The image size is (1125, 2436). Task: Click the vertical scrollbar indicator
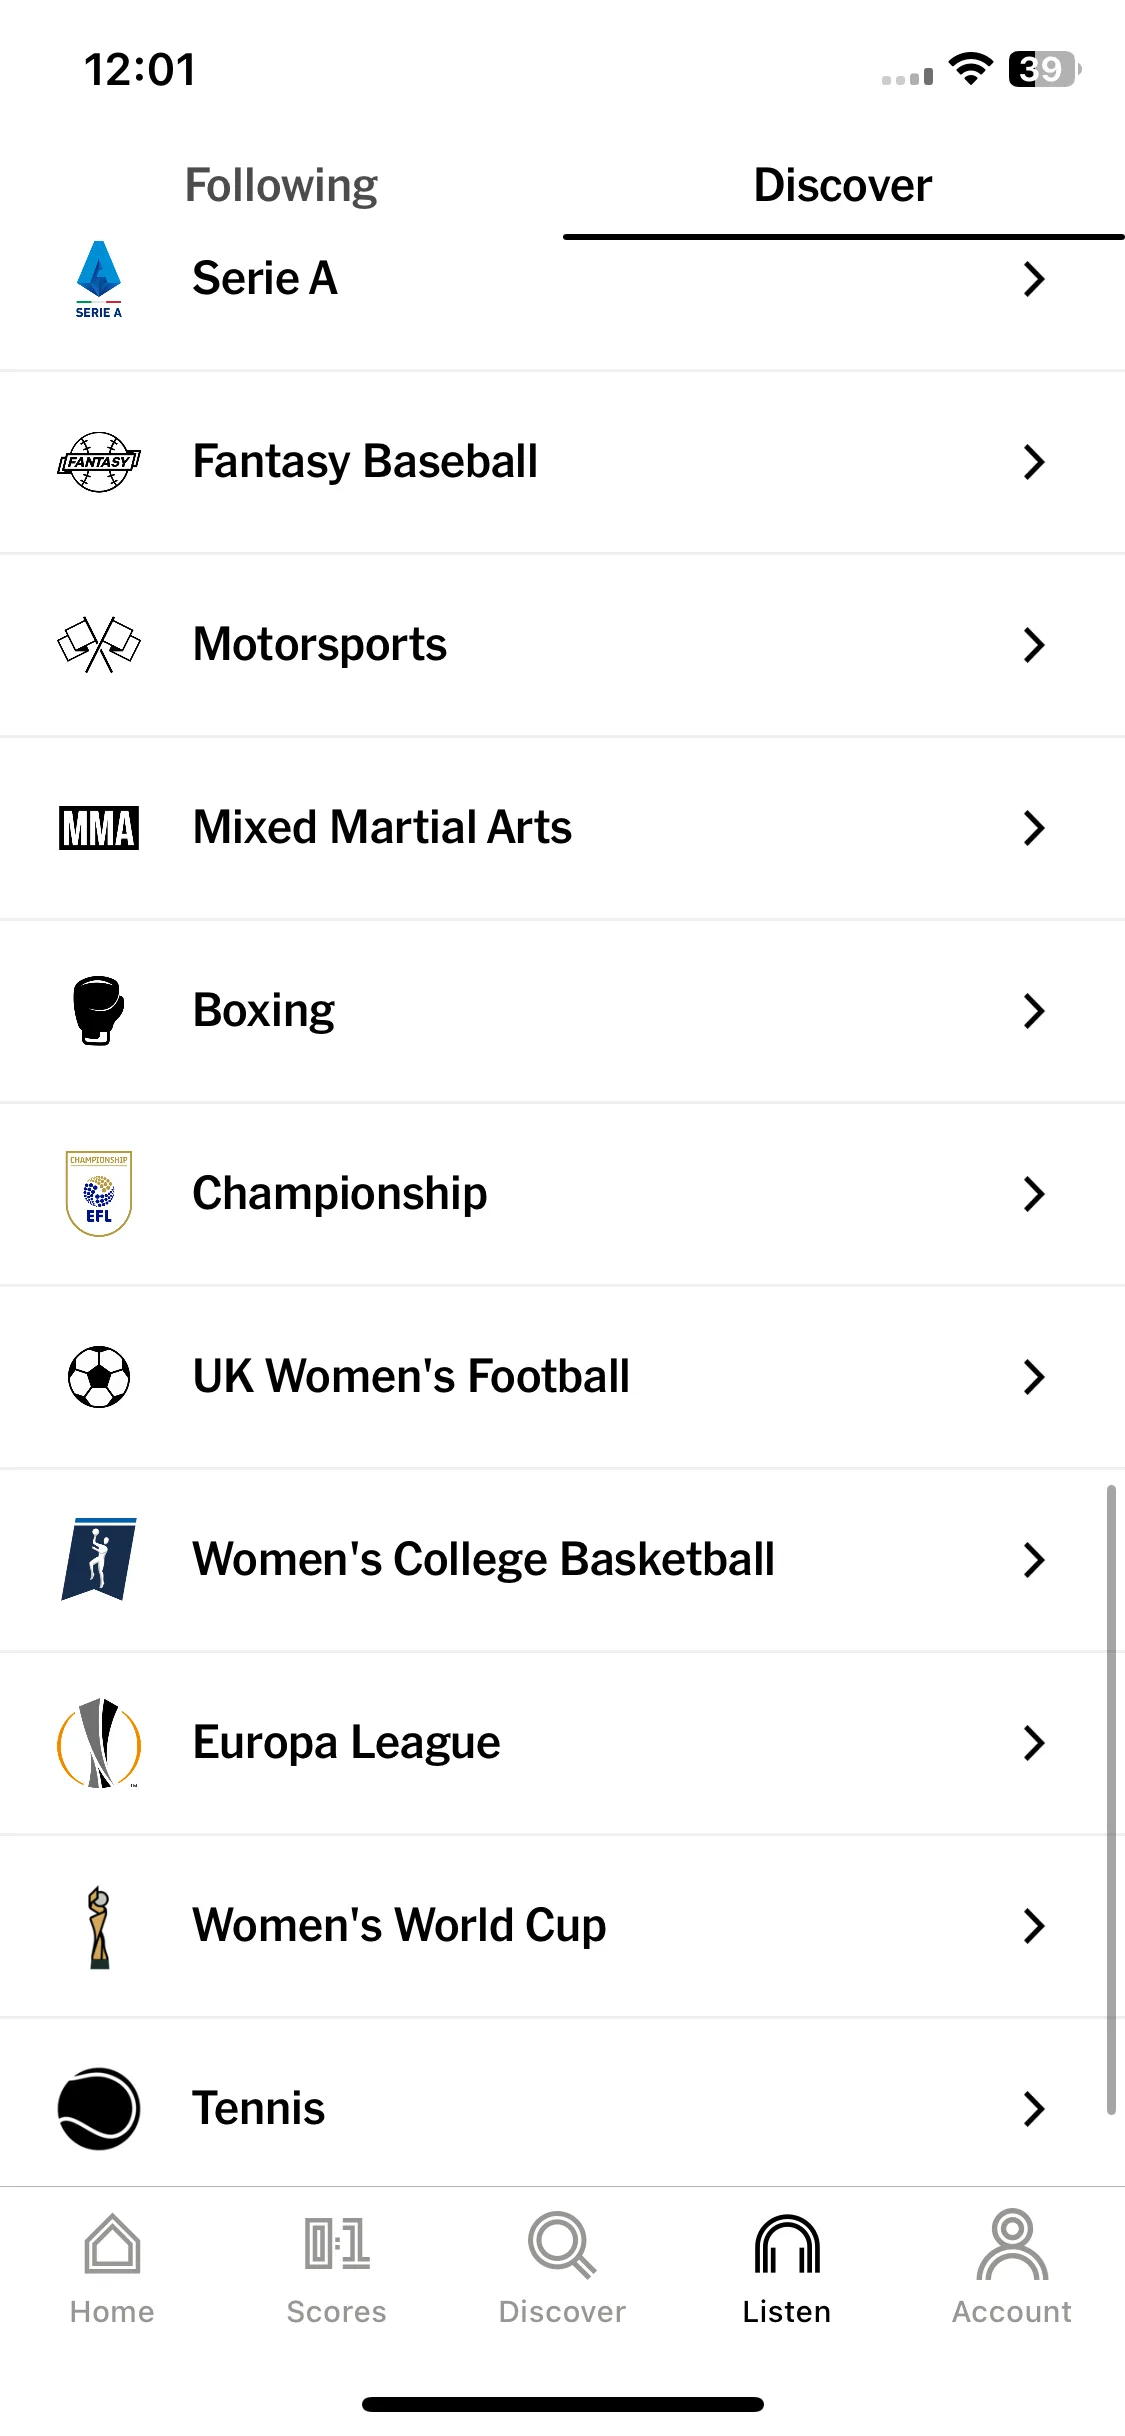pos(1111,1800)
